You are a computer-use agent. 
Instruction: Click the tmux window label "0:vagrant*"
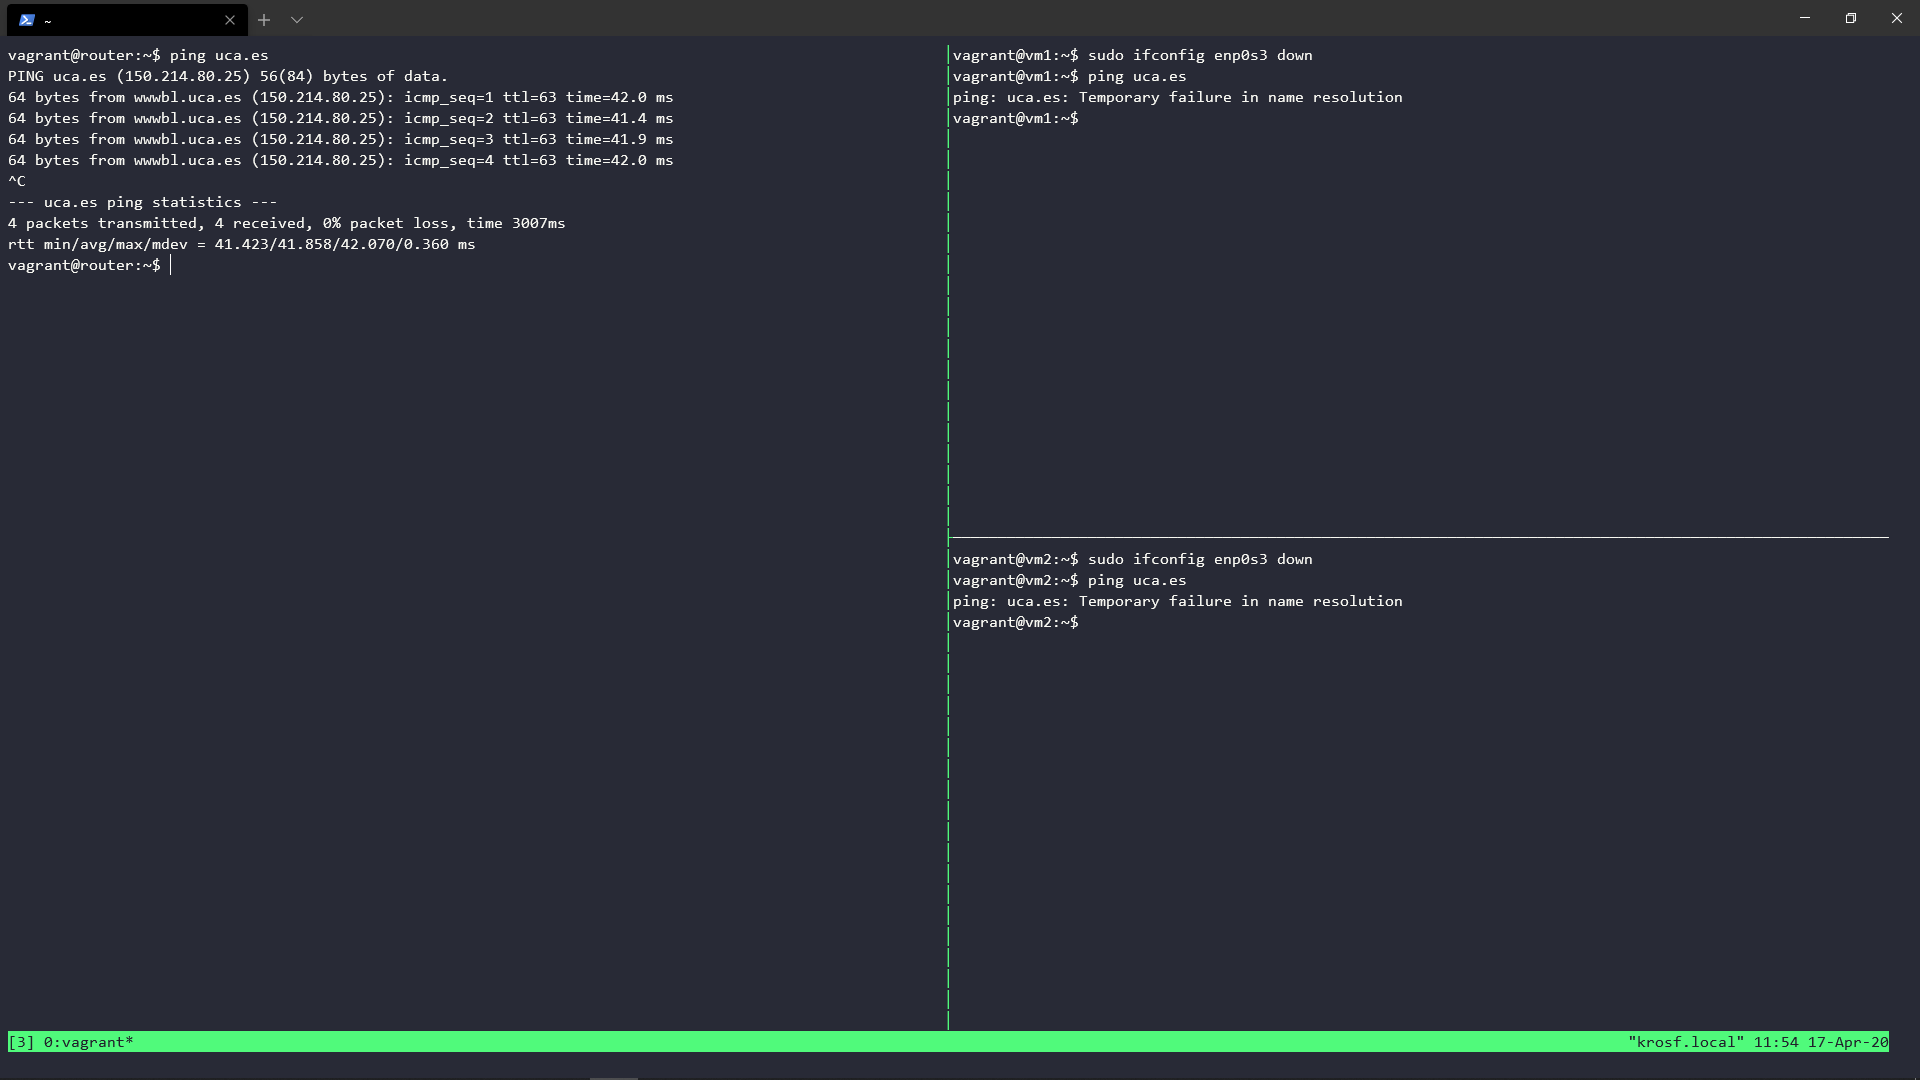point(89,1042)
